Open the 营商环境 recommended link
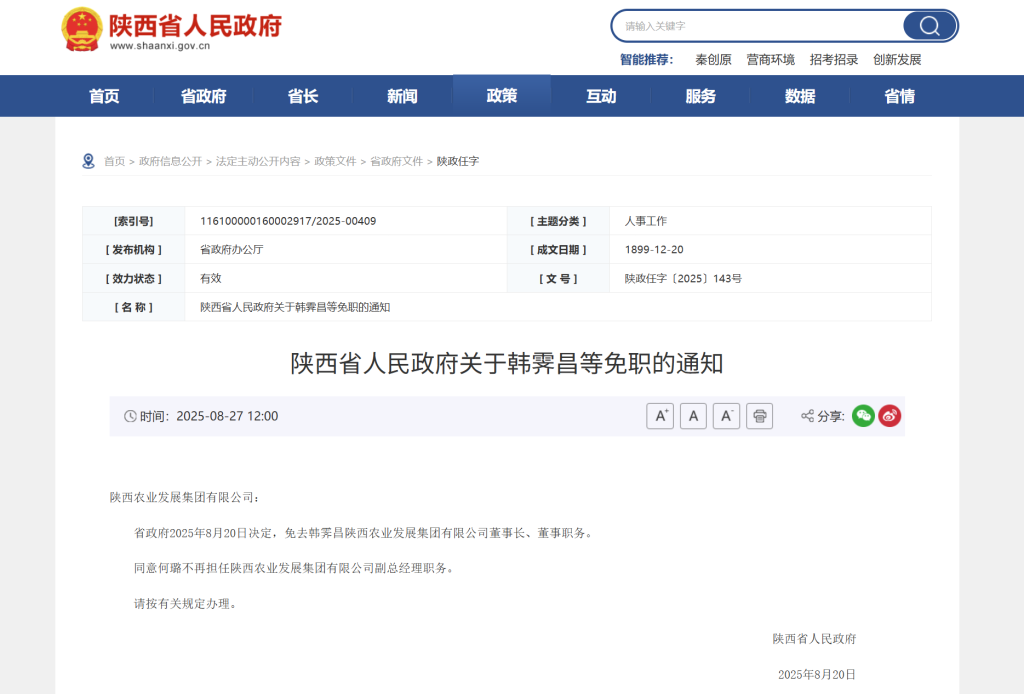The height and width of the screenshot is (694, 1024). click(770, 60)
